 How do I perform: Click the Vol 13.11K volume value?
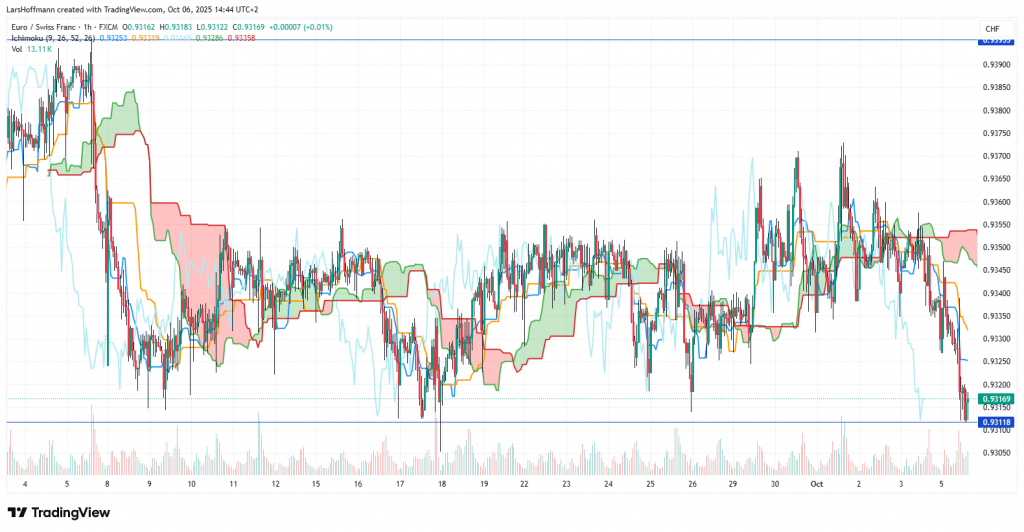click(39, 48)
